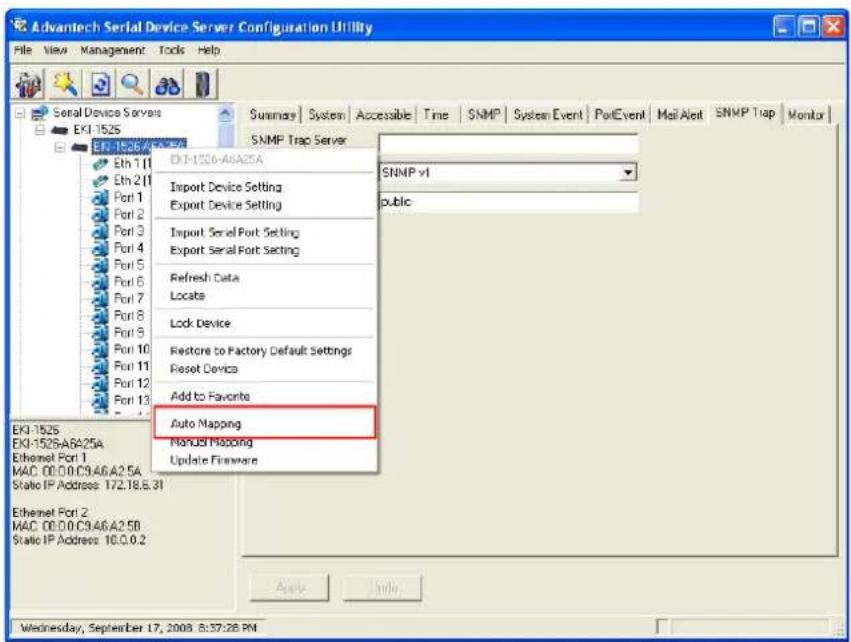Choose Auto Mapping from context menu
This screenshot has height=642, width=851.
(x=264, y=423)
